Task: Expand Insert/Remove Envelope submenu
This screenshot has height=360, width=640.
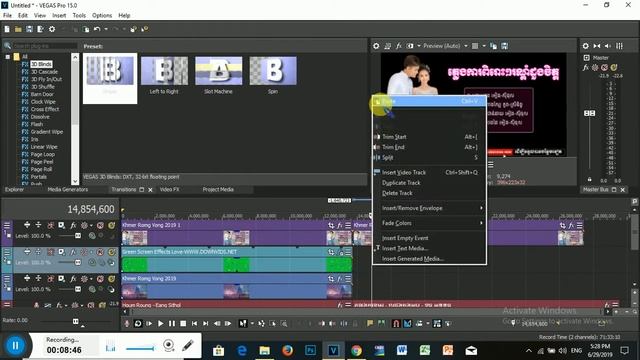Action: click(x=429, y=208)
